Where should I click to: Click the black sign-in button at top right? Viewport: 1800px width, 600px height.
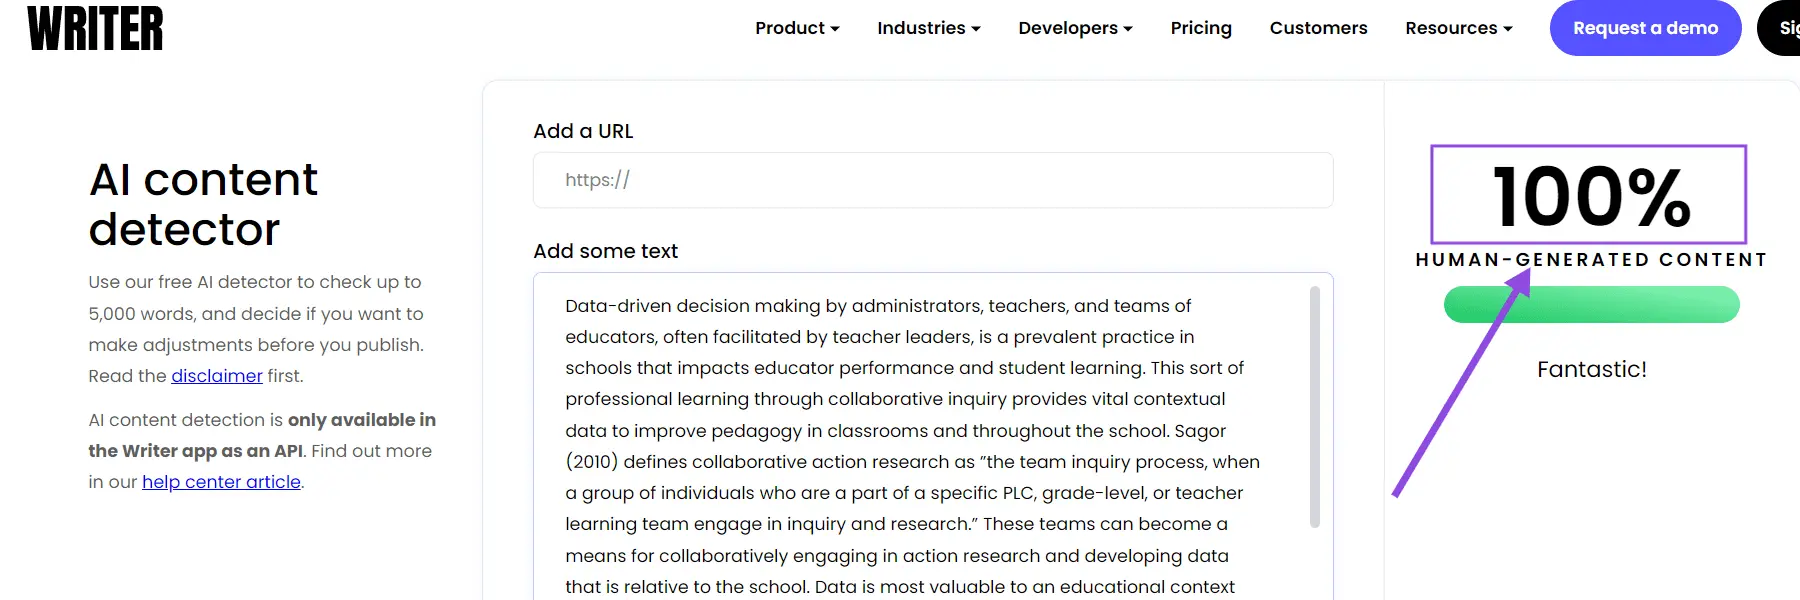point(1783,28)
